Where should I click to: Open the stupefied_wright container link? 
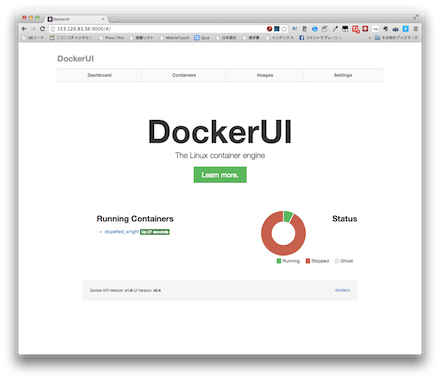[122, 232]
